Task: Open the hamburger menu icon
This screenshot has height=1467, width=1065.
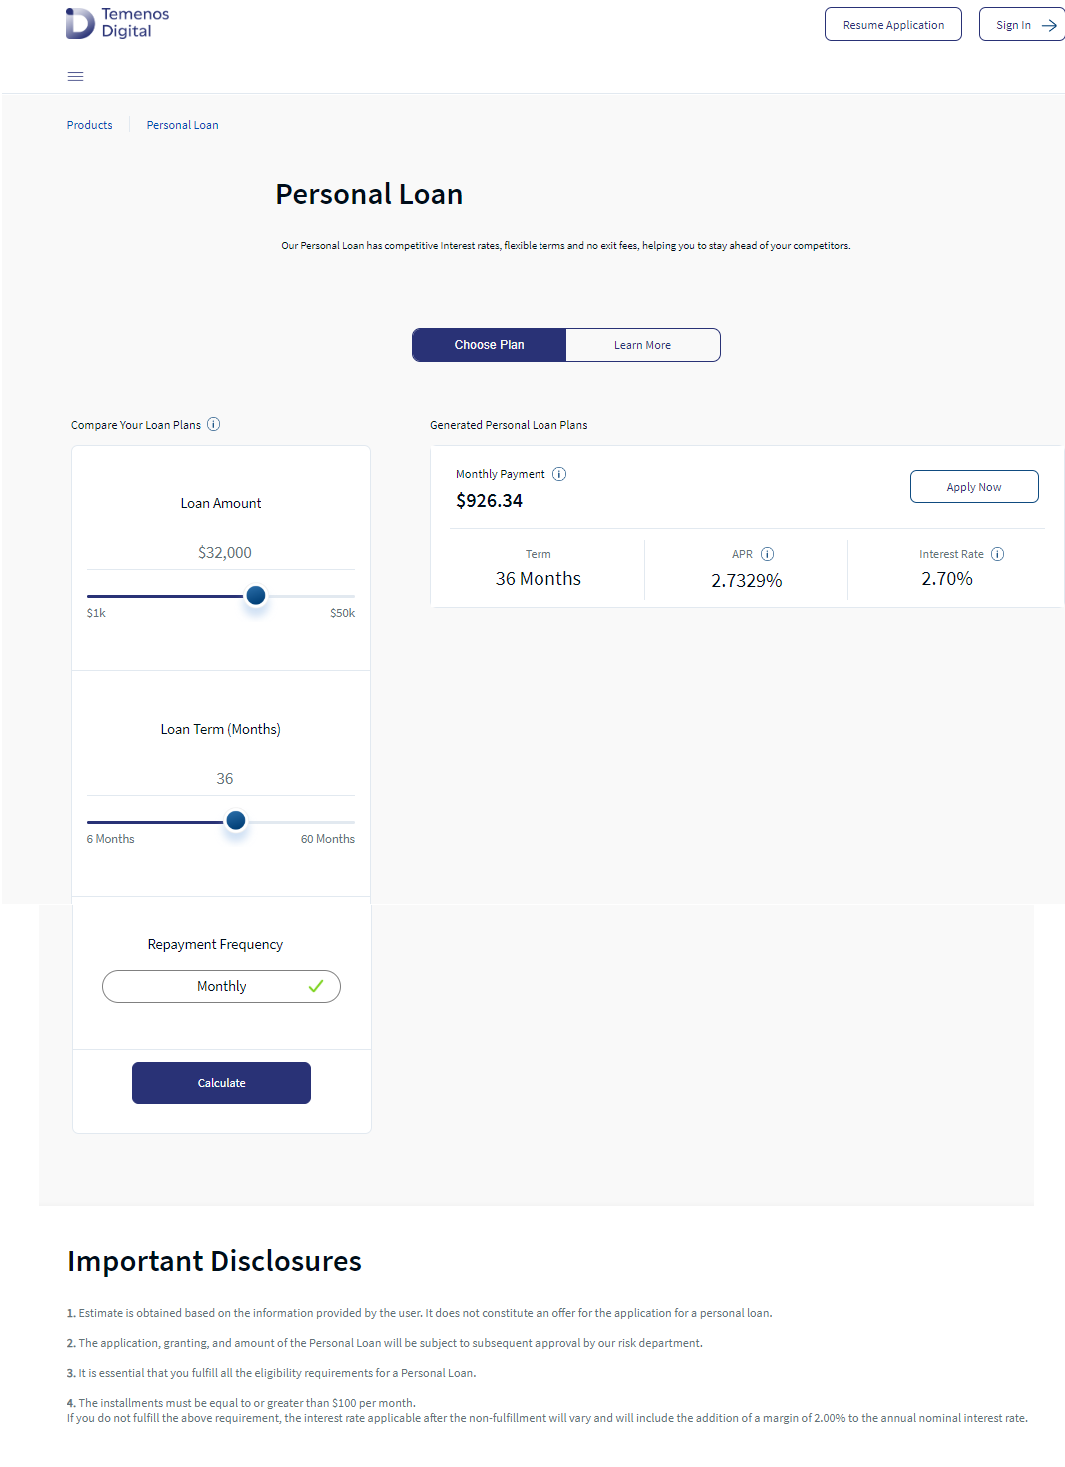Action: tap(75, 77)
